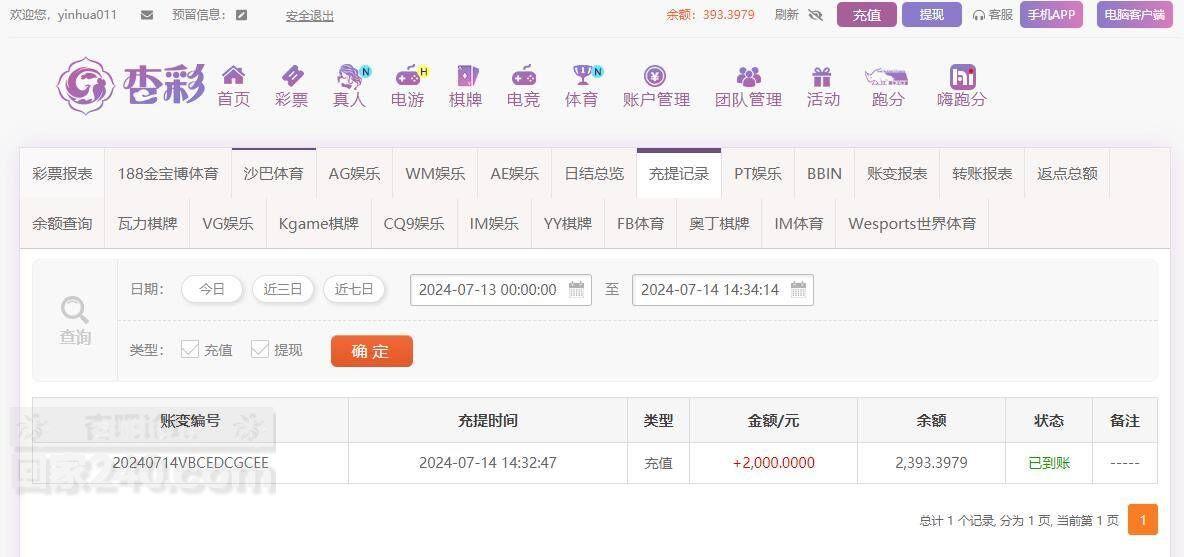Open 账户管理 account management icon

click(x=655, y=75)
